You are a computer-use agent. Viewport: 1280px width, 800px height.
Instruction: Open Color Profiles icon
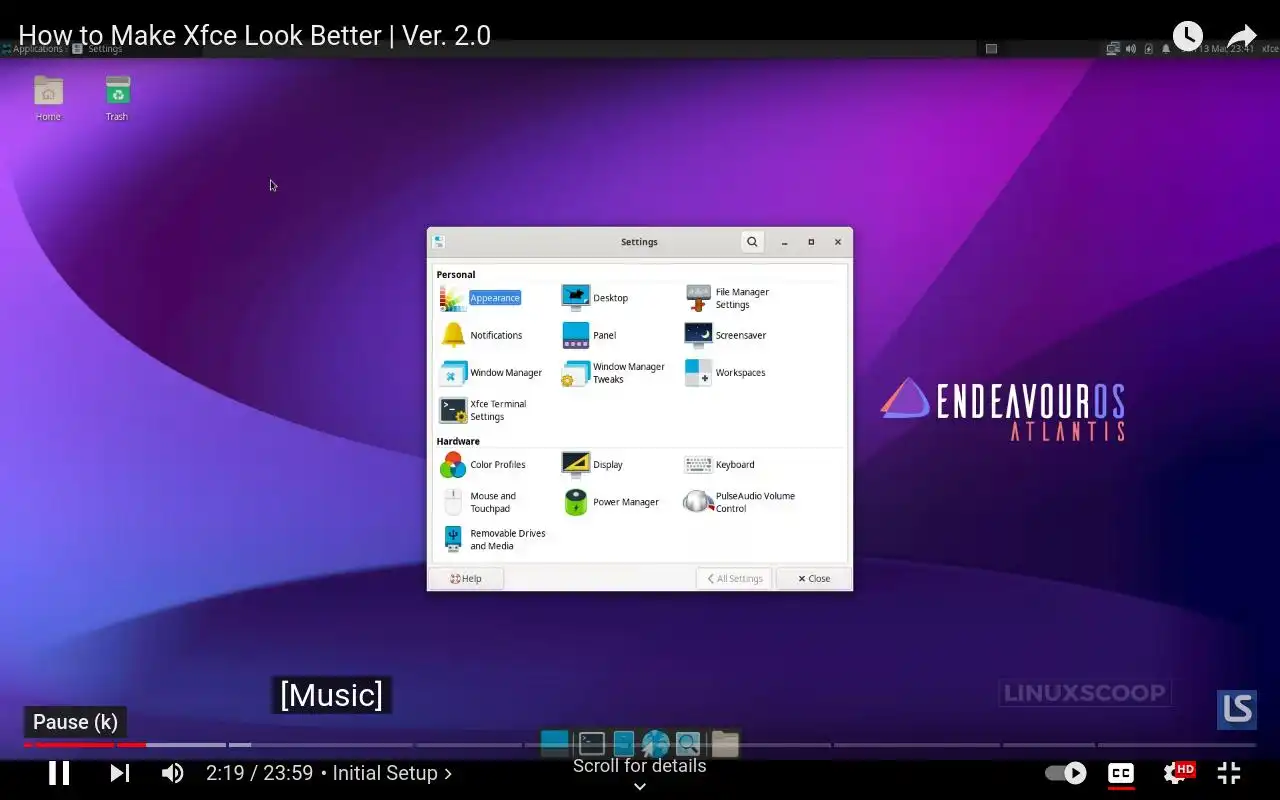tap(453, 465)
